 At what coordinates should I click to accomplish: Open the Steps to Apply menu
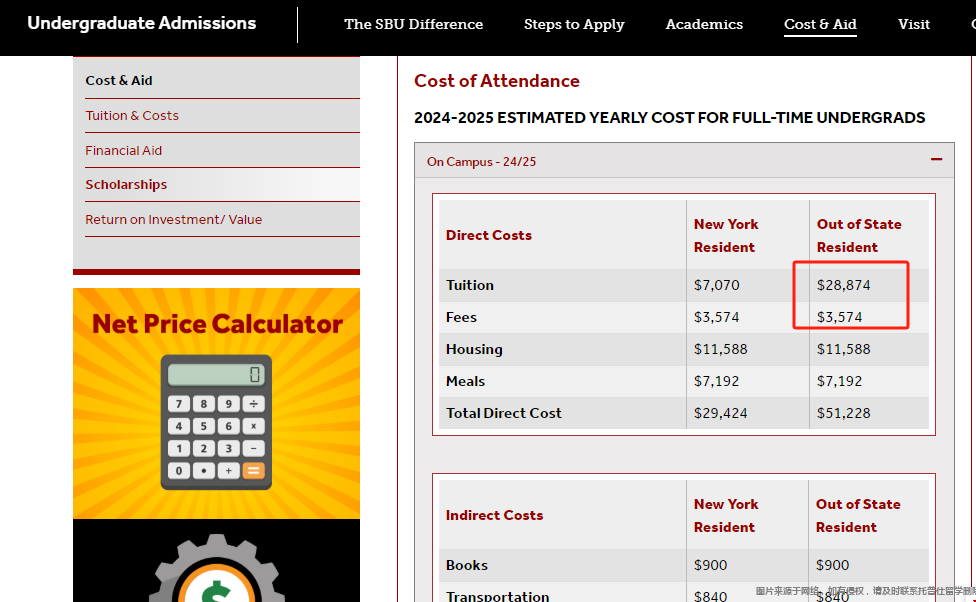click(x=574, y=24)
